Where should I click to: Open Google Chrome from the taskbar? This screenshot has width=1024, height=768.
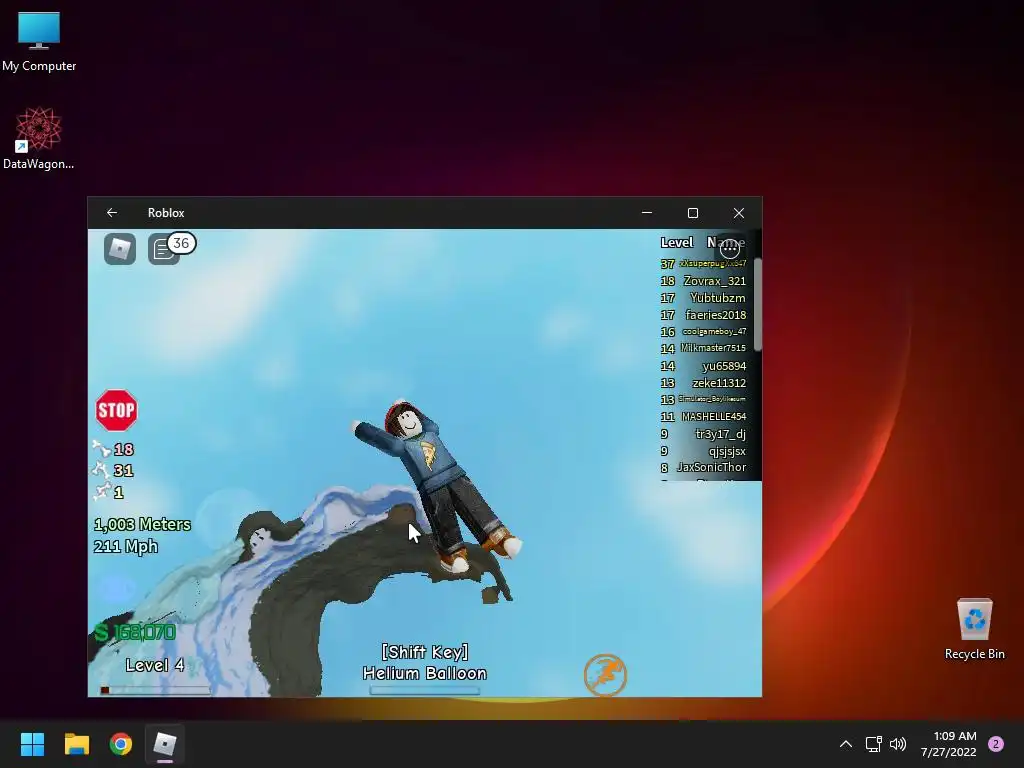point(121,744)
